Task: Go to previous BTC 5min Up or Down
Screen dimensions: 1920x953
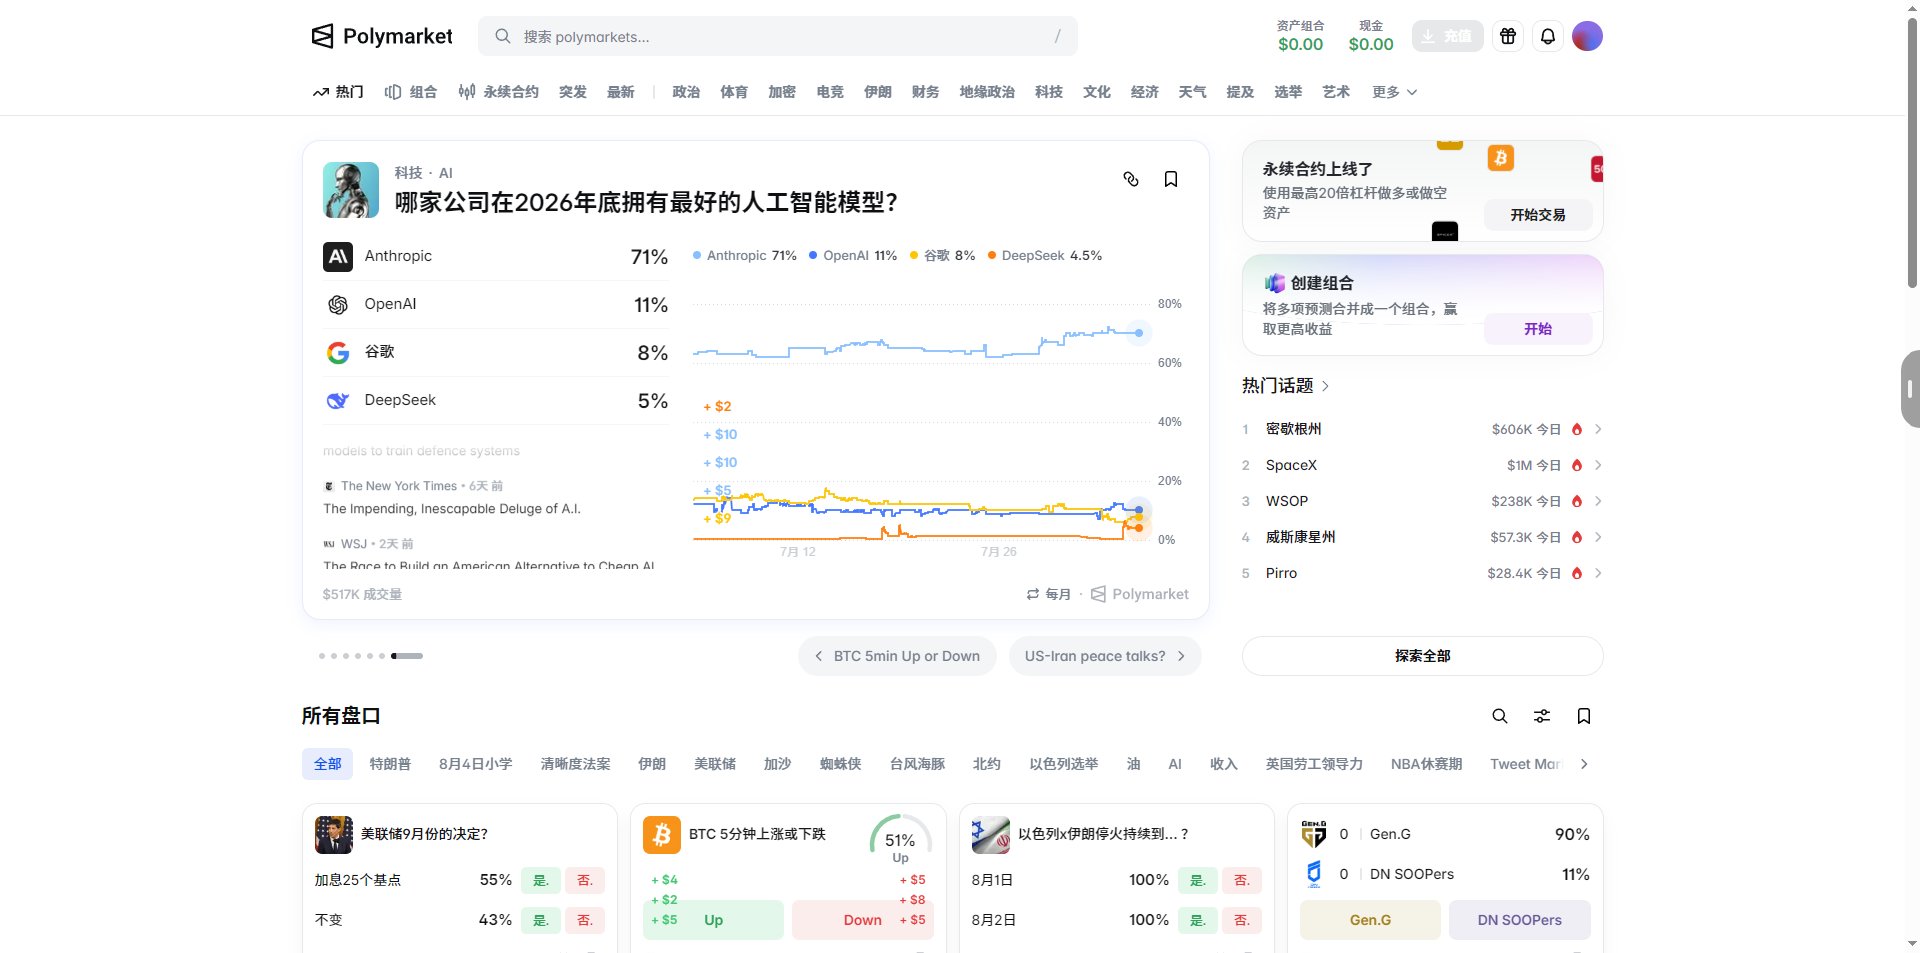Action: coord(897,656)
